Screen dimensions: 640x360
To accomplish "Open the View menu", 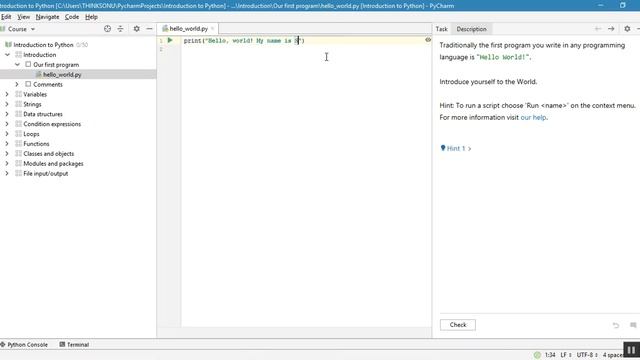I will pyautogui.click(x=24, y=17).
